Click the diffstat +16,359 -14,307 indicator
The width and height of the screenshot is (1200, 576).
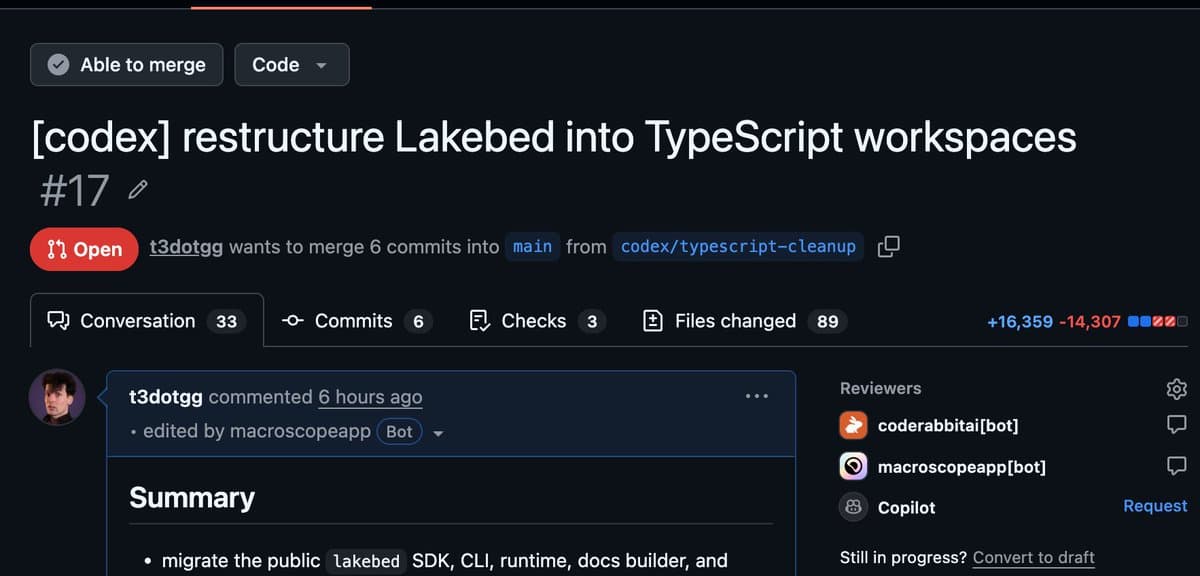pyautogui.click(x=1087, y=321)
